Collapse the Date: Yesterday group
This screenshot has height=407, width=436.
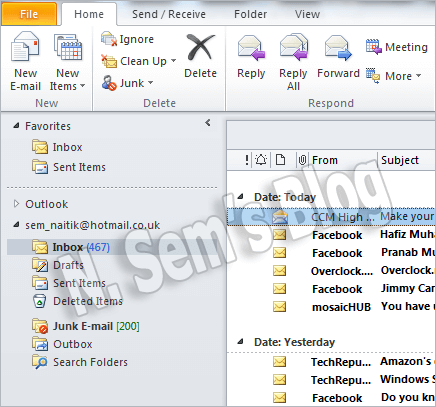240,342
